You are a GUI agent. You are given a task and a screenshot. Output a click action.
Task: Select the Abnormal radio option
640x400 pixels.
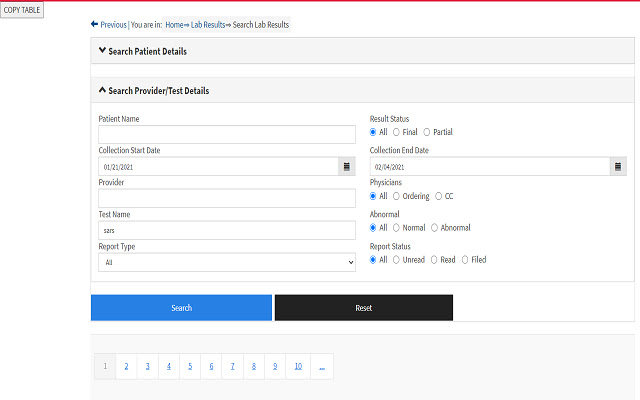click(435, 227)
